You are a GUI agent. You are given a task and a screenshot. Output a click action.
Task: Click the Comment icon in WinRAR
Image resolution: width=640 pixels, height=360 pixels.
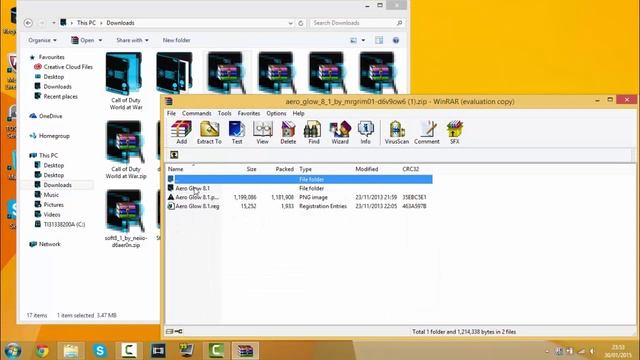coord(427,132)
